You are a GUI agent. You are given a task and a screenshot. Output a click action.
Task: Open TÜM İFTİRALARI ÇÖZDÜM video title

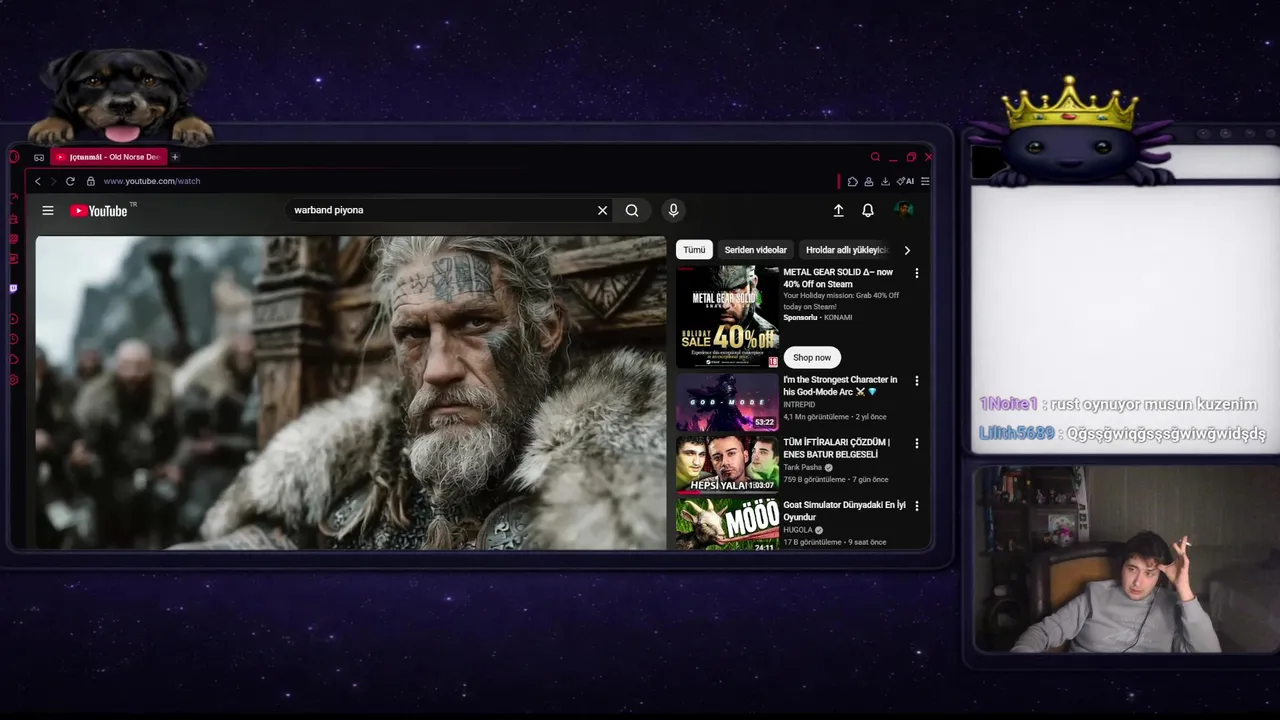coord(836,448)
